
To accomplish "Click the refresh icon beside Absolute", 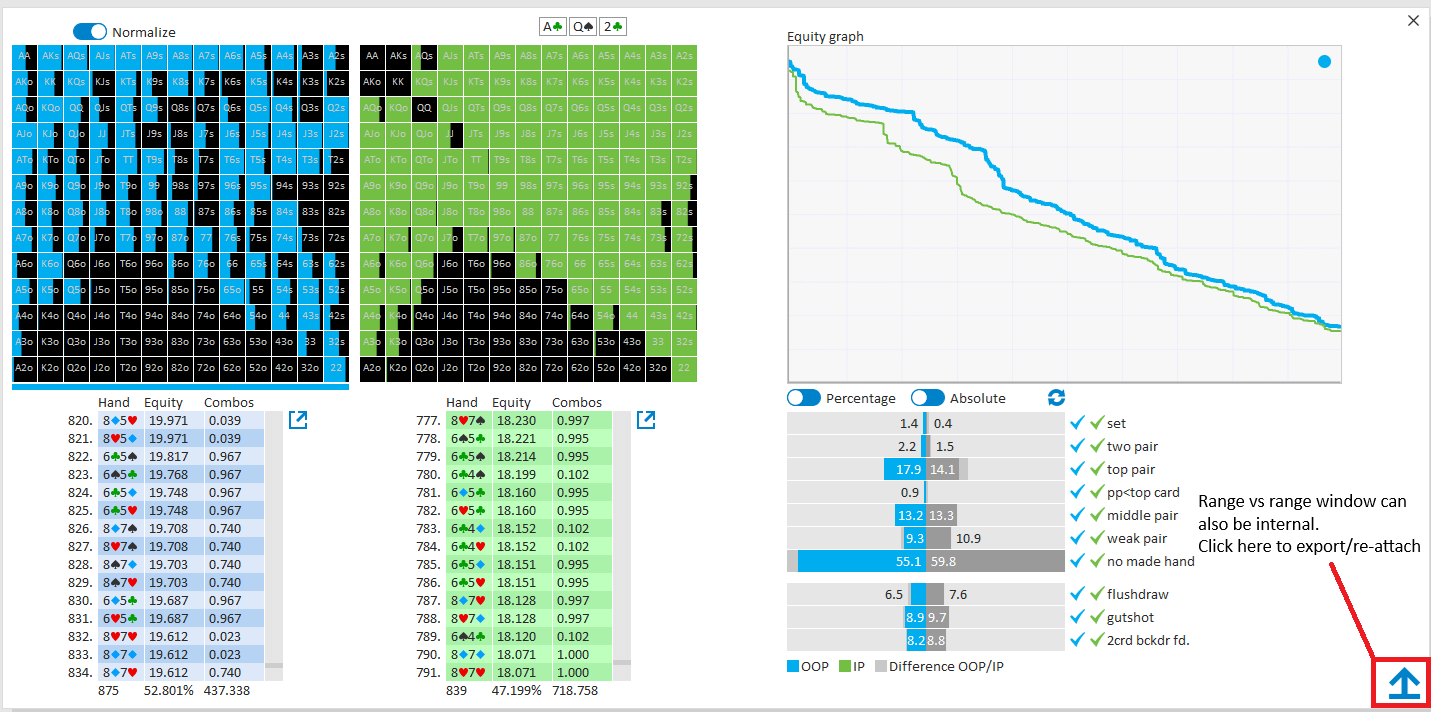I will point(1057,398).
